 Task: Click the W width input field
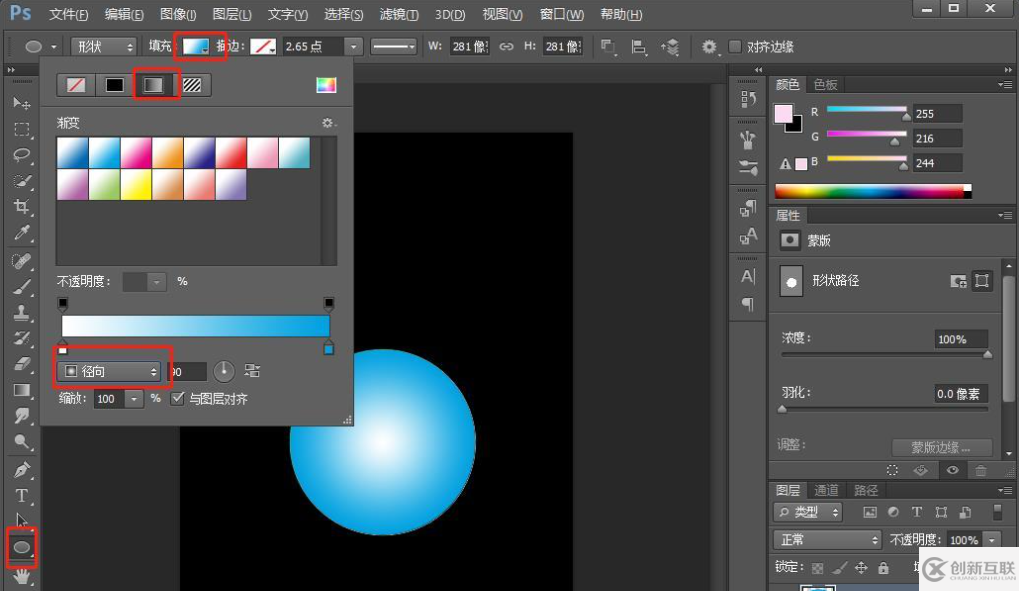click(467, 47)
